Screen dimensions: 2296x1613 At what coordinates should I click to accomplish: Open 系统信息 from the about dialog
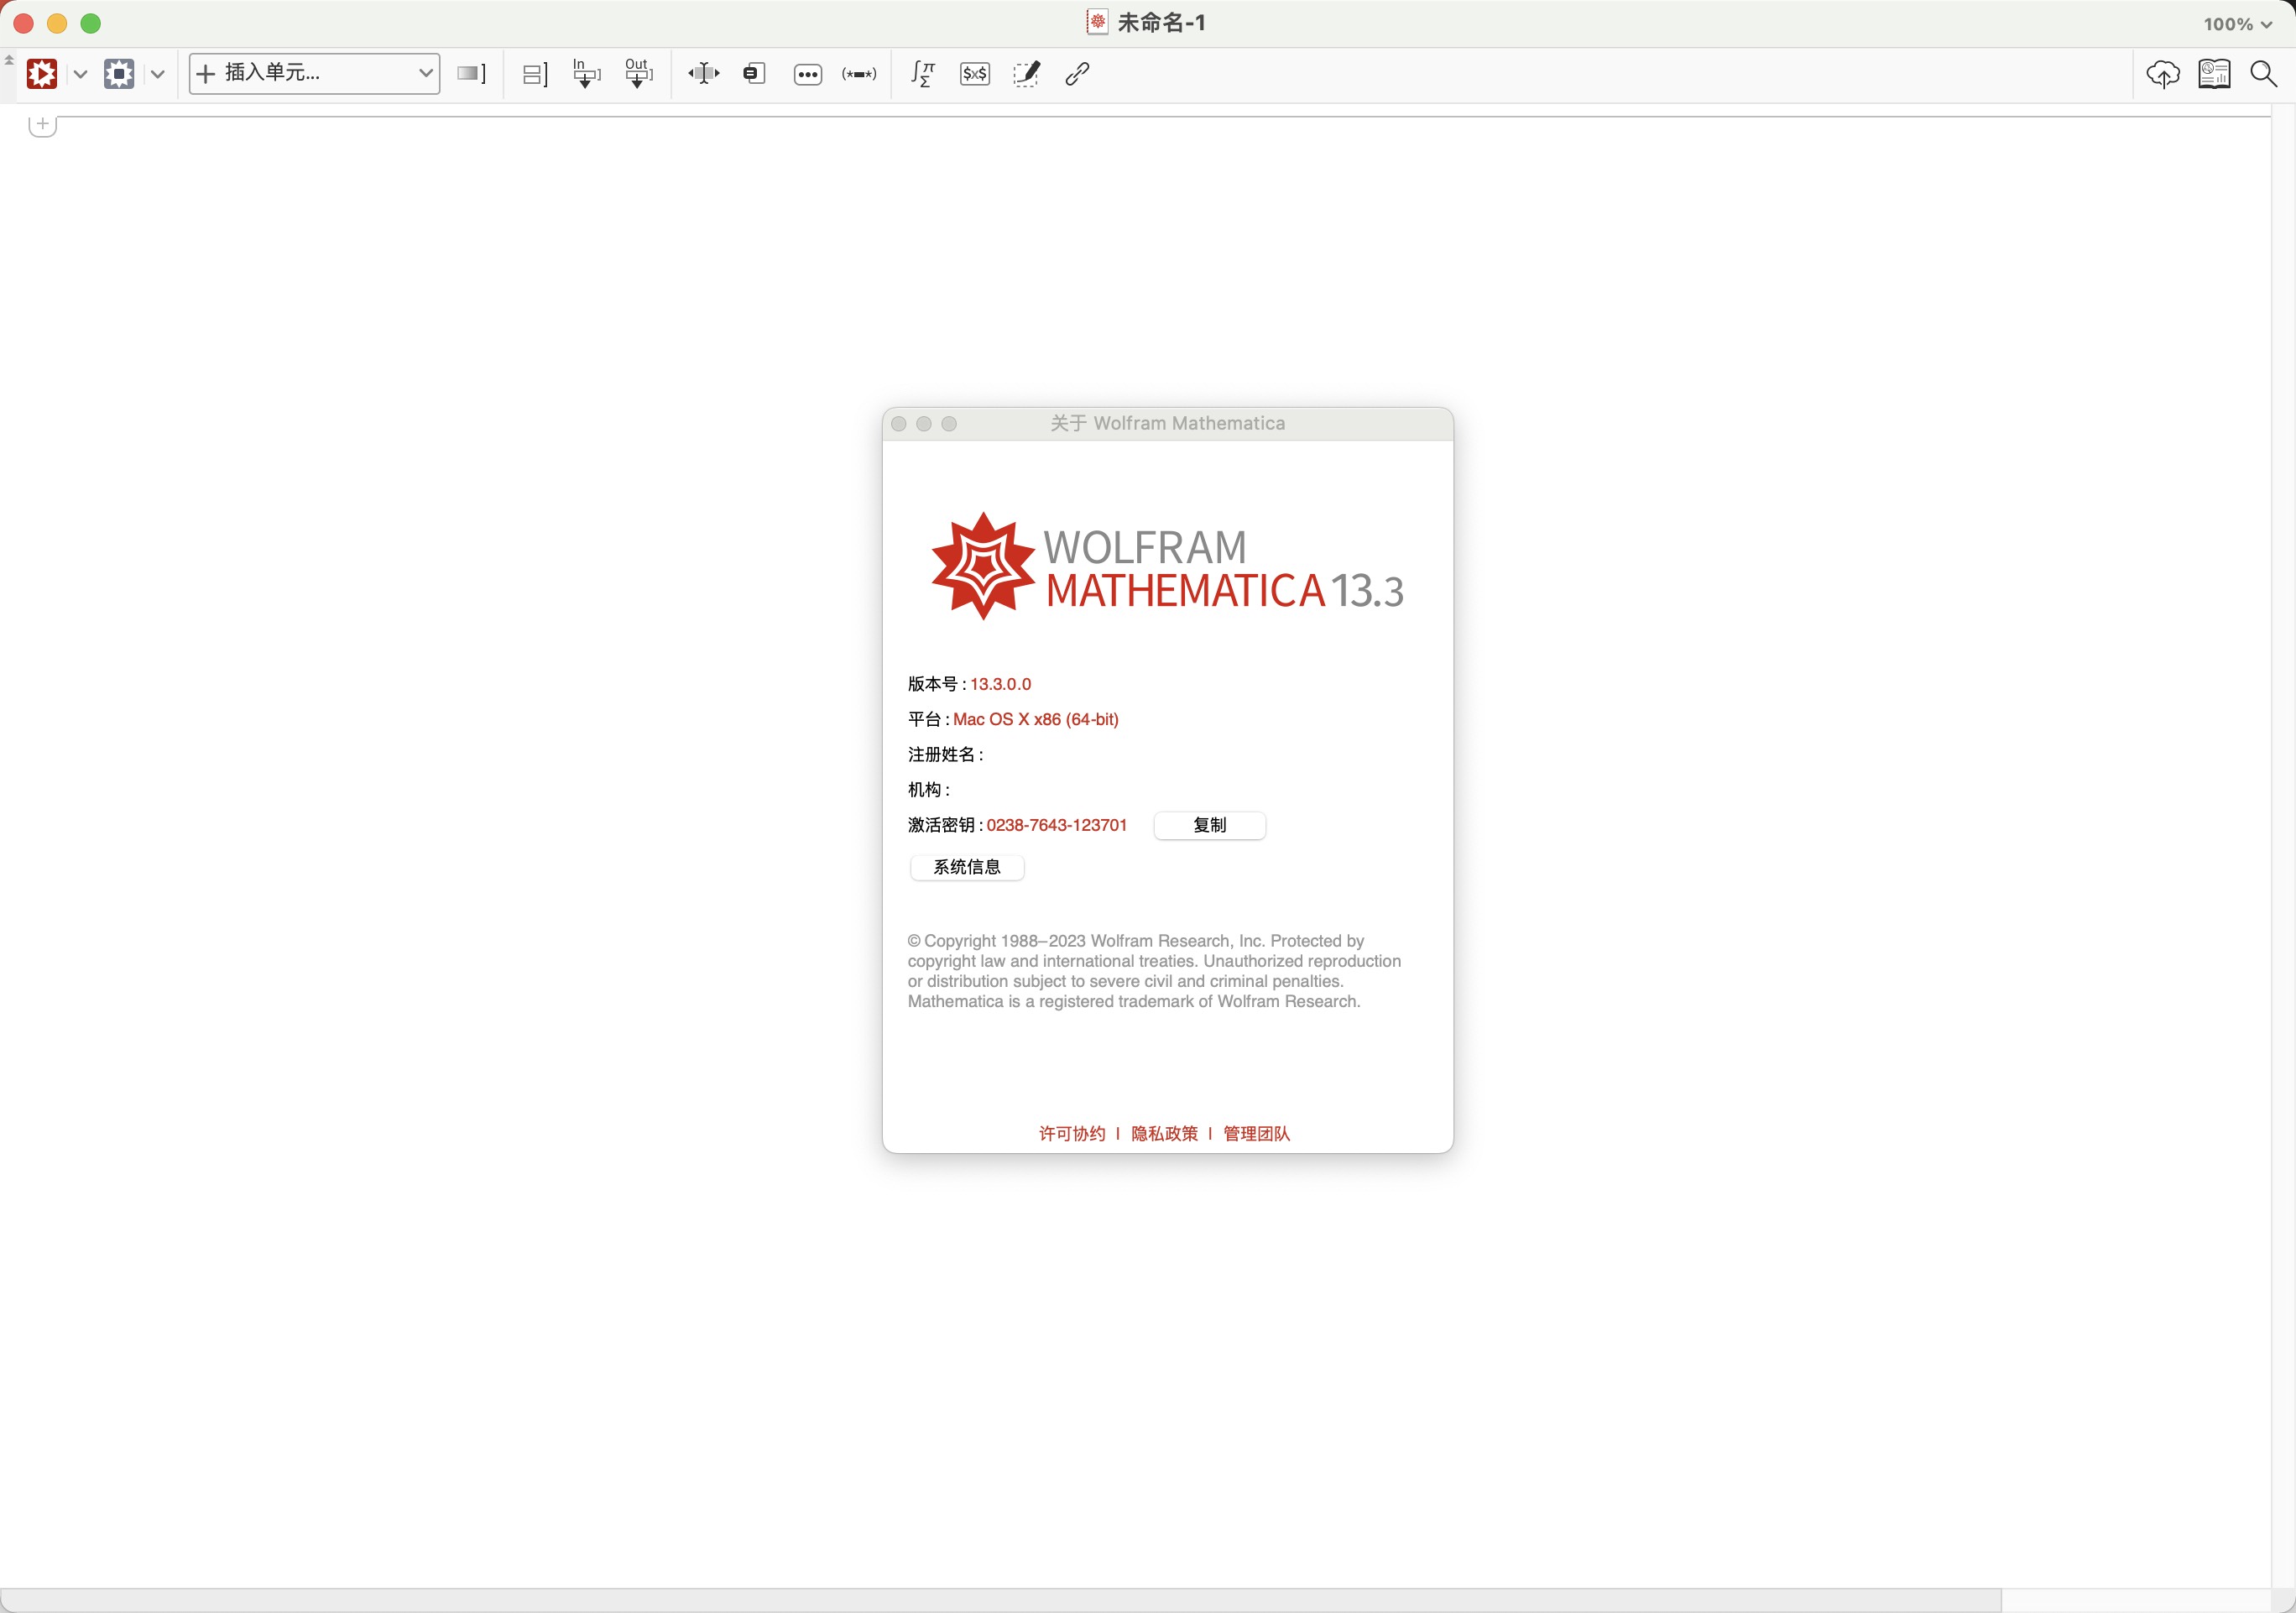coord(966,867)
